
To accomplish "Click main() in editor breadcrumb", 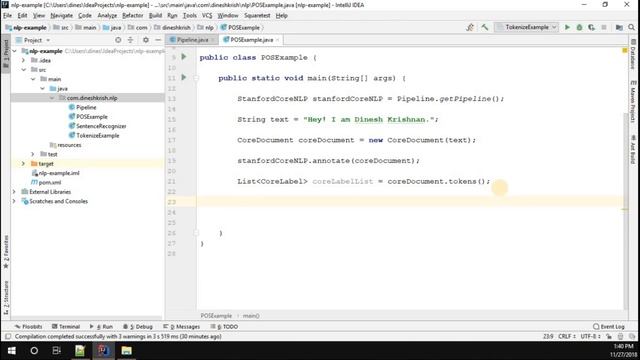I will 251,316.
